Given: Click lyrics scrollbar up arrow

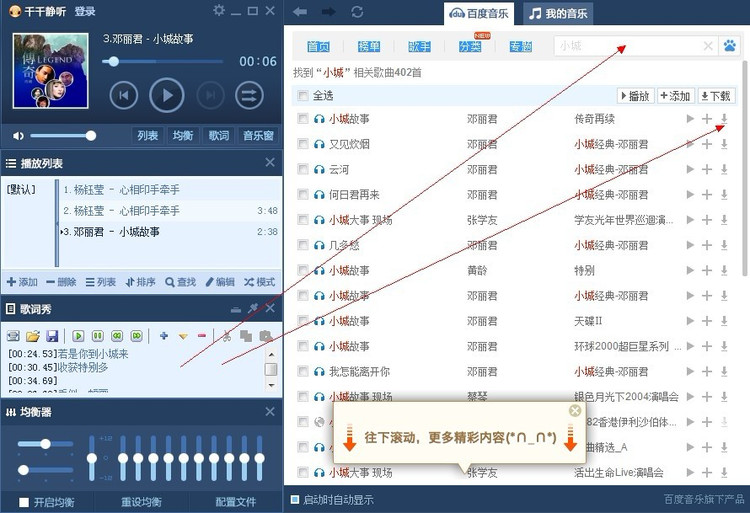Looking at the screenshot, I should point(271,355).
